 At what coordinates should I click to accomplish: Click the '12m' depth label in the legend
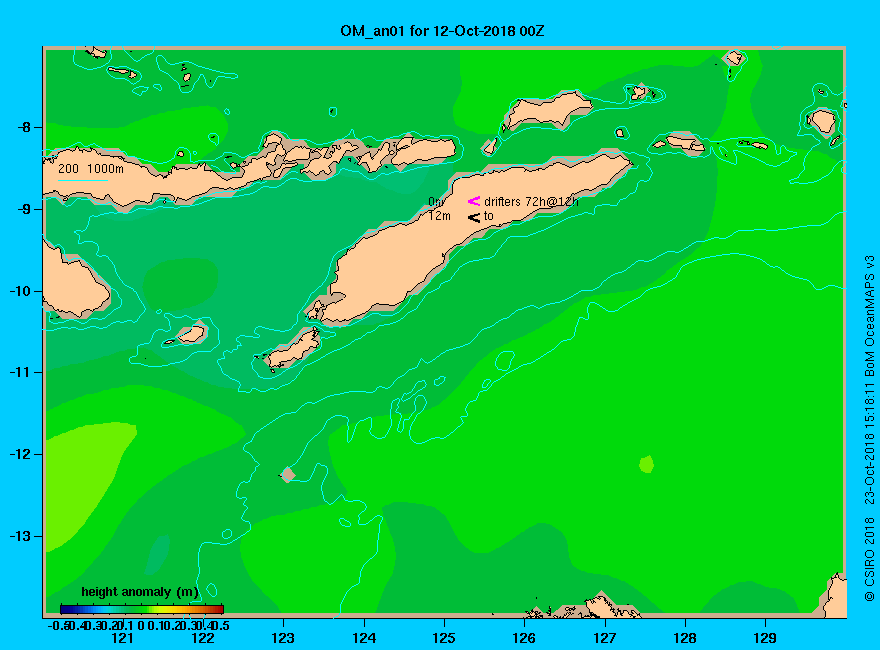coord(439,216)
